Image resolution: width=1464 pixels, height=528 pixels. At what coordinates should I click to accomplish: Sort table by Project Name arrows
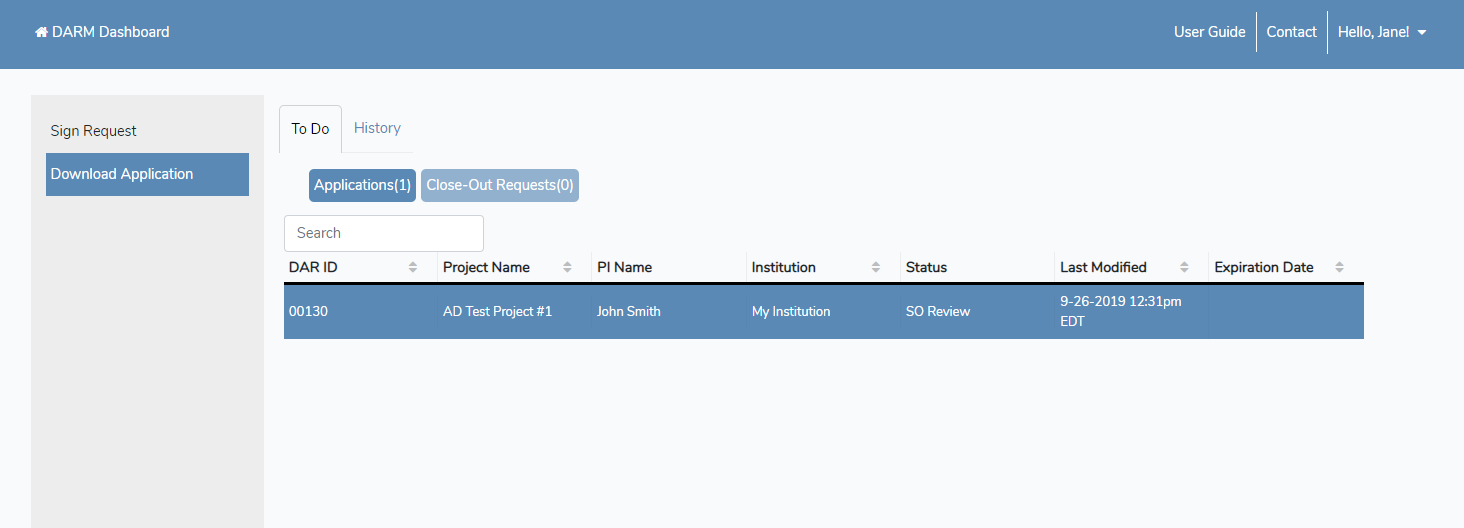(567, 267)
